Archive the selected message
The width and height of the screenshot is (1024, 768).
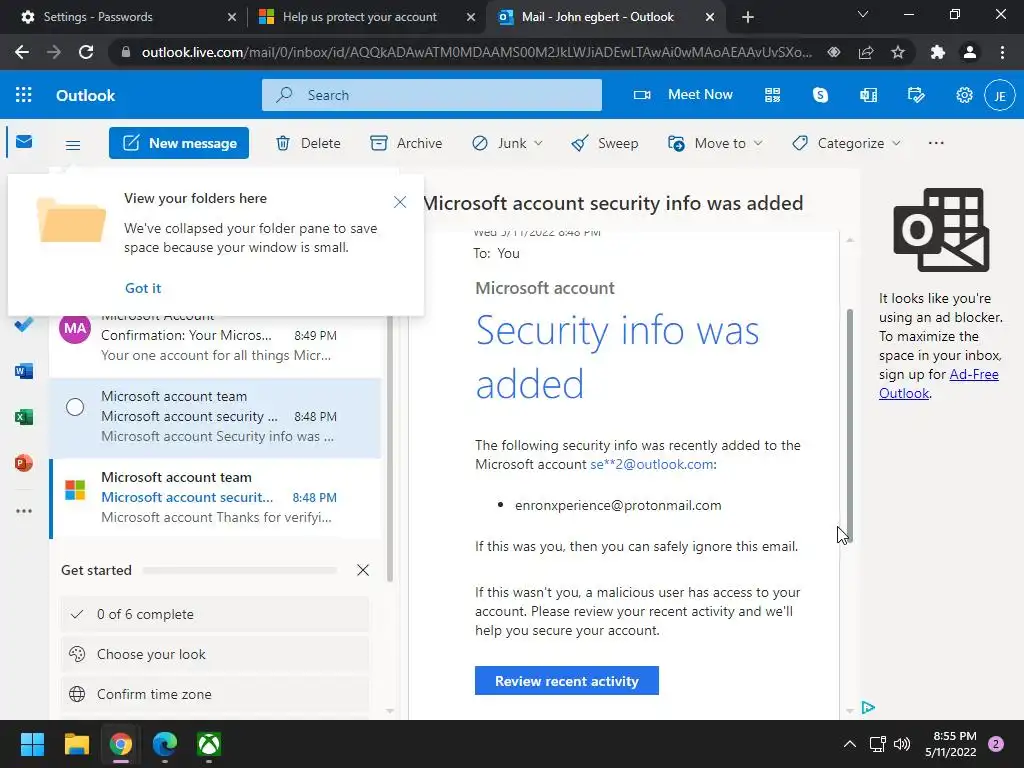[x=406, y=143]
